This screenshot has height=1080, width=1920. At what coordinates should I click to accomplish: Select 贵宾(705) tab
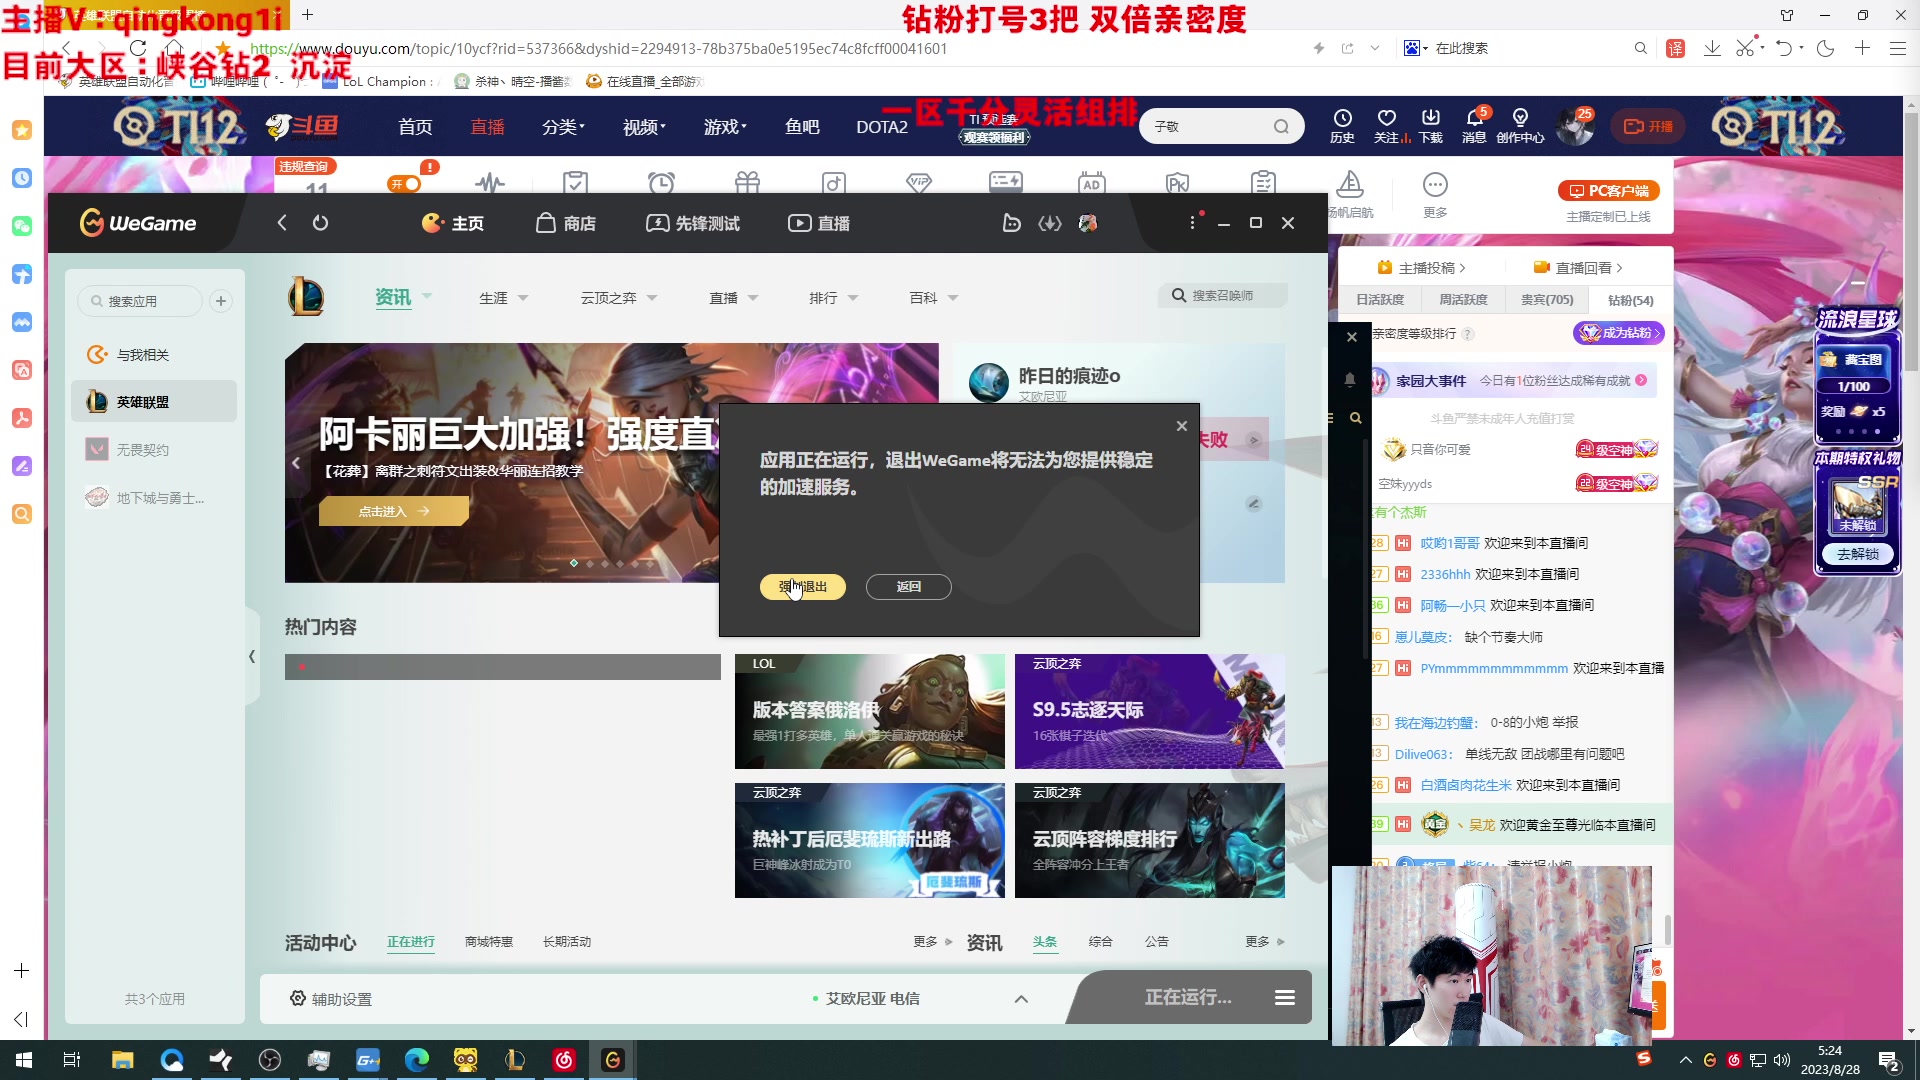pos(1547,300)
